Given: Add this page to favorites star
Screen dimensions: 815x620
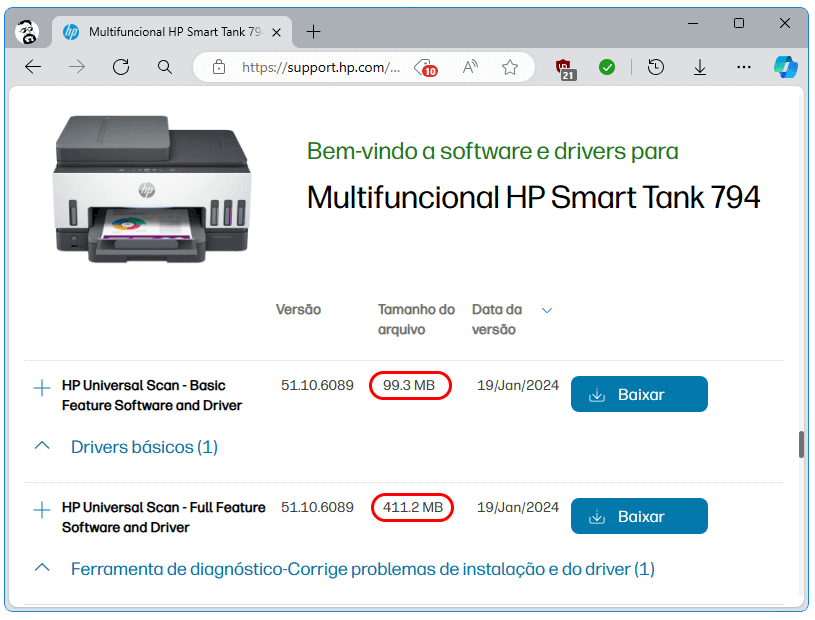Looking at the screenshot, I should (510, 67).
